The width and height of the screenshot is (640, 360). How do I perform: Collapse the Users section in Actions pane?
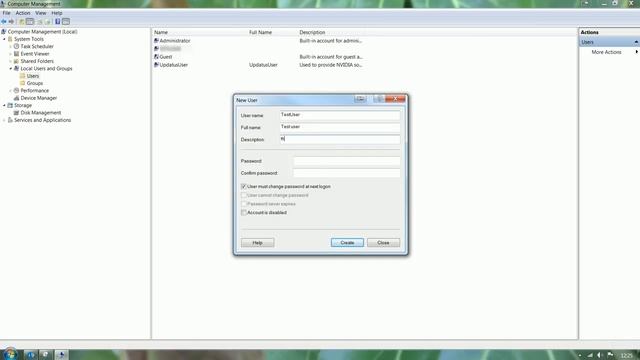click(636, 42)
